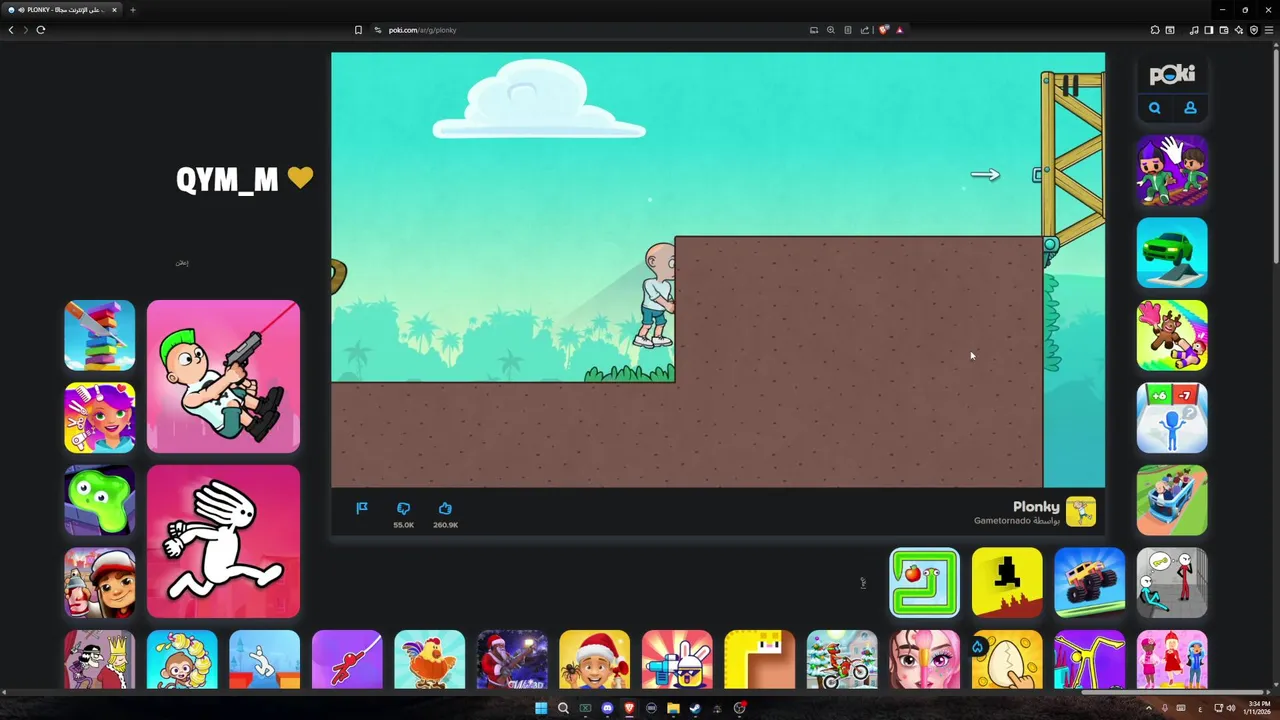Open the Brave VPN shield icon
This screenshot has height=720, width=1280.
pyautogui.click(x=1253, y=30)
